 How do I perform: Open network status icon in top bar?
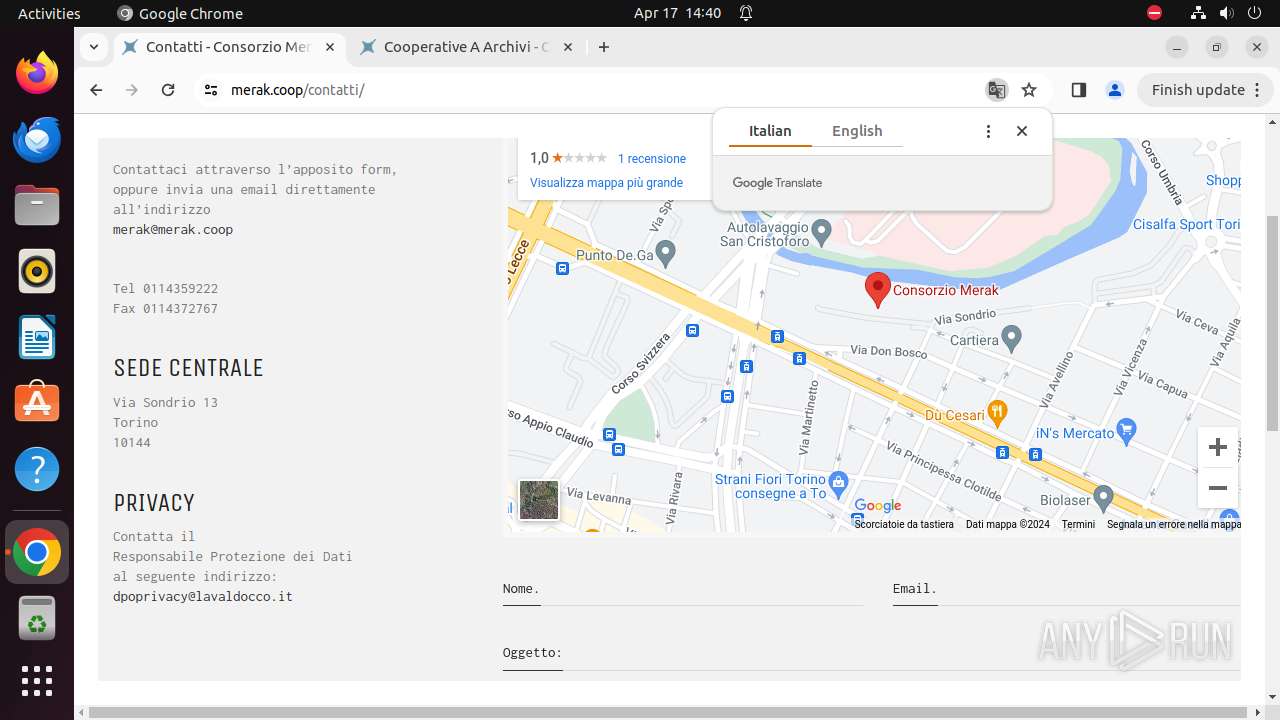(x=1198, y=13)
